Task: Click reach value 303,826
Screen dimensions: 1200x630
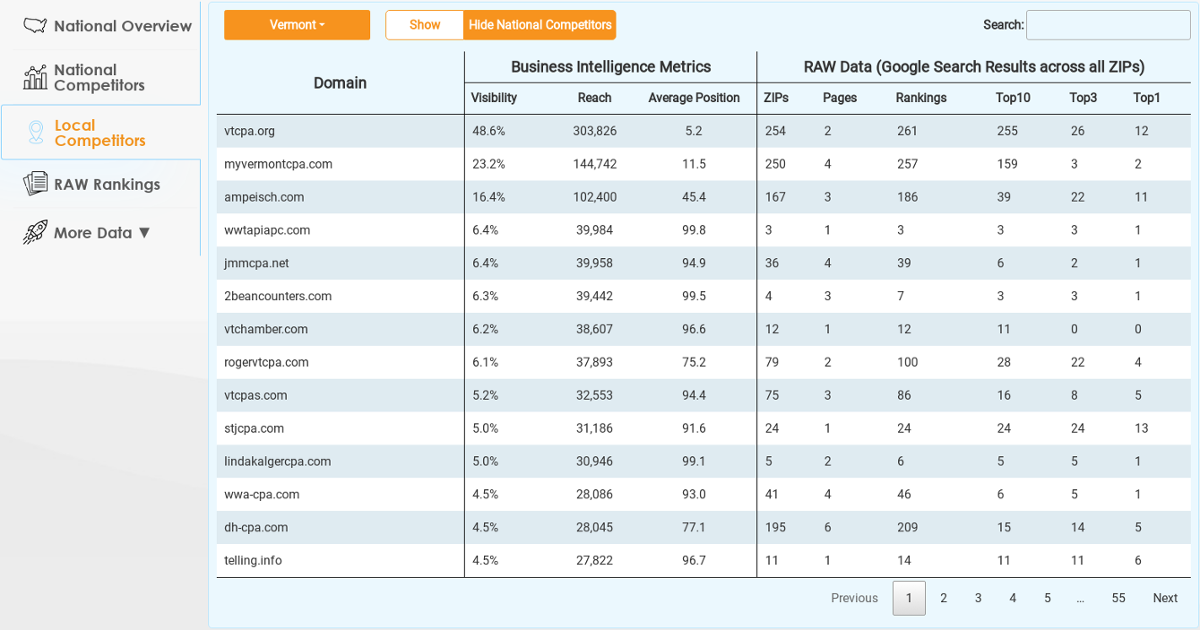Action: point(595,131)
